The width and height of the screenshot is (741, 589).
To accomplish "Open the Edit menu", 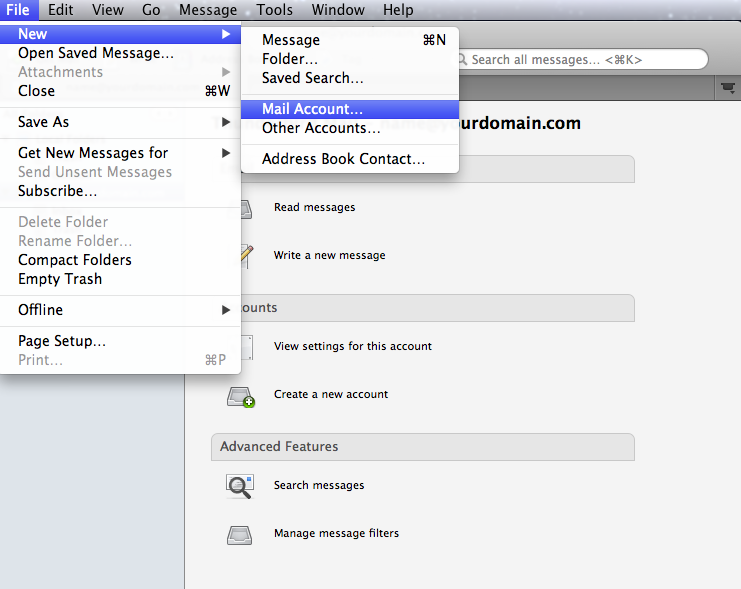I will click(x=60, y=9).
